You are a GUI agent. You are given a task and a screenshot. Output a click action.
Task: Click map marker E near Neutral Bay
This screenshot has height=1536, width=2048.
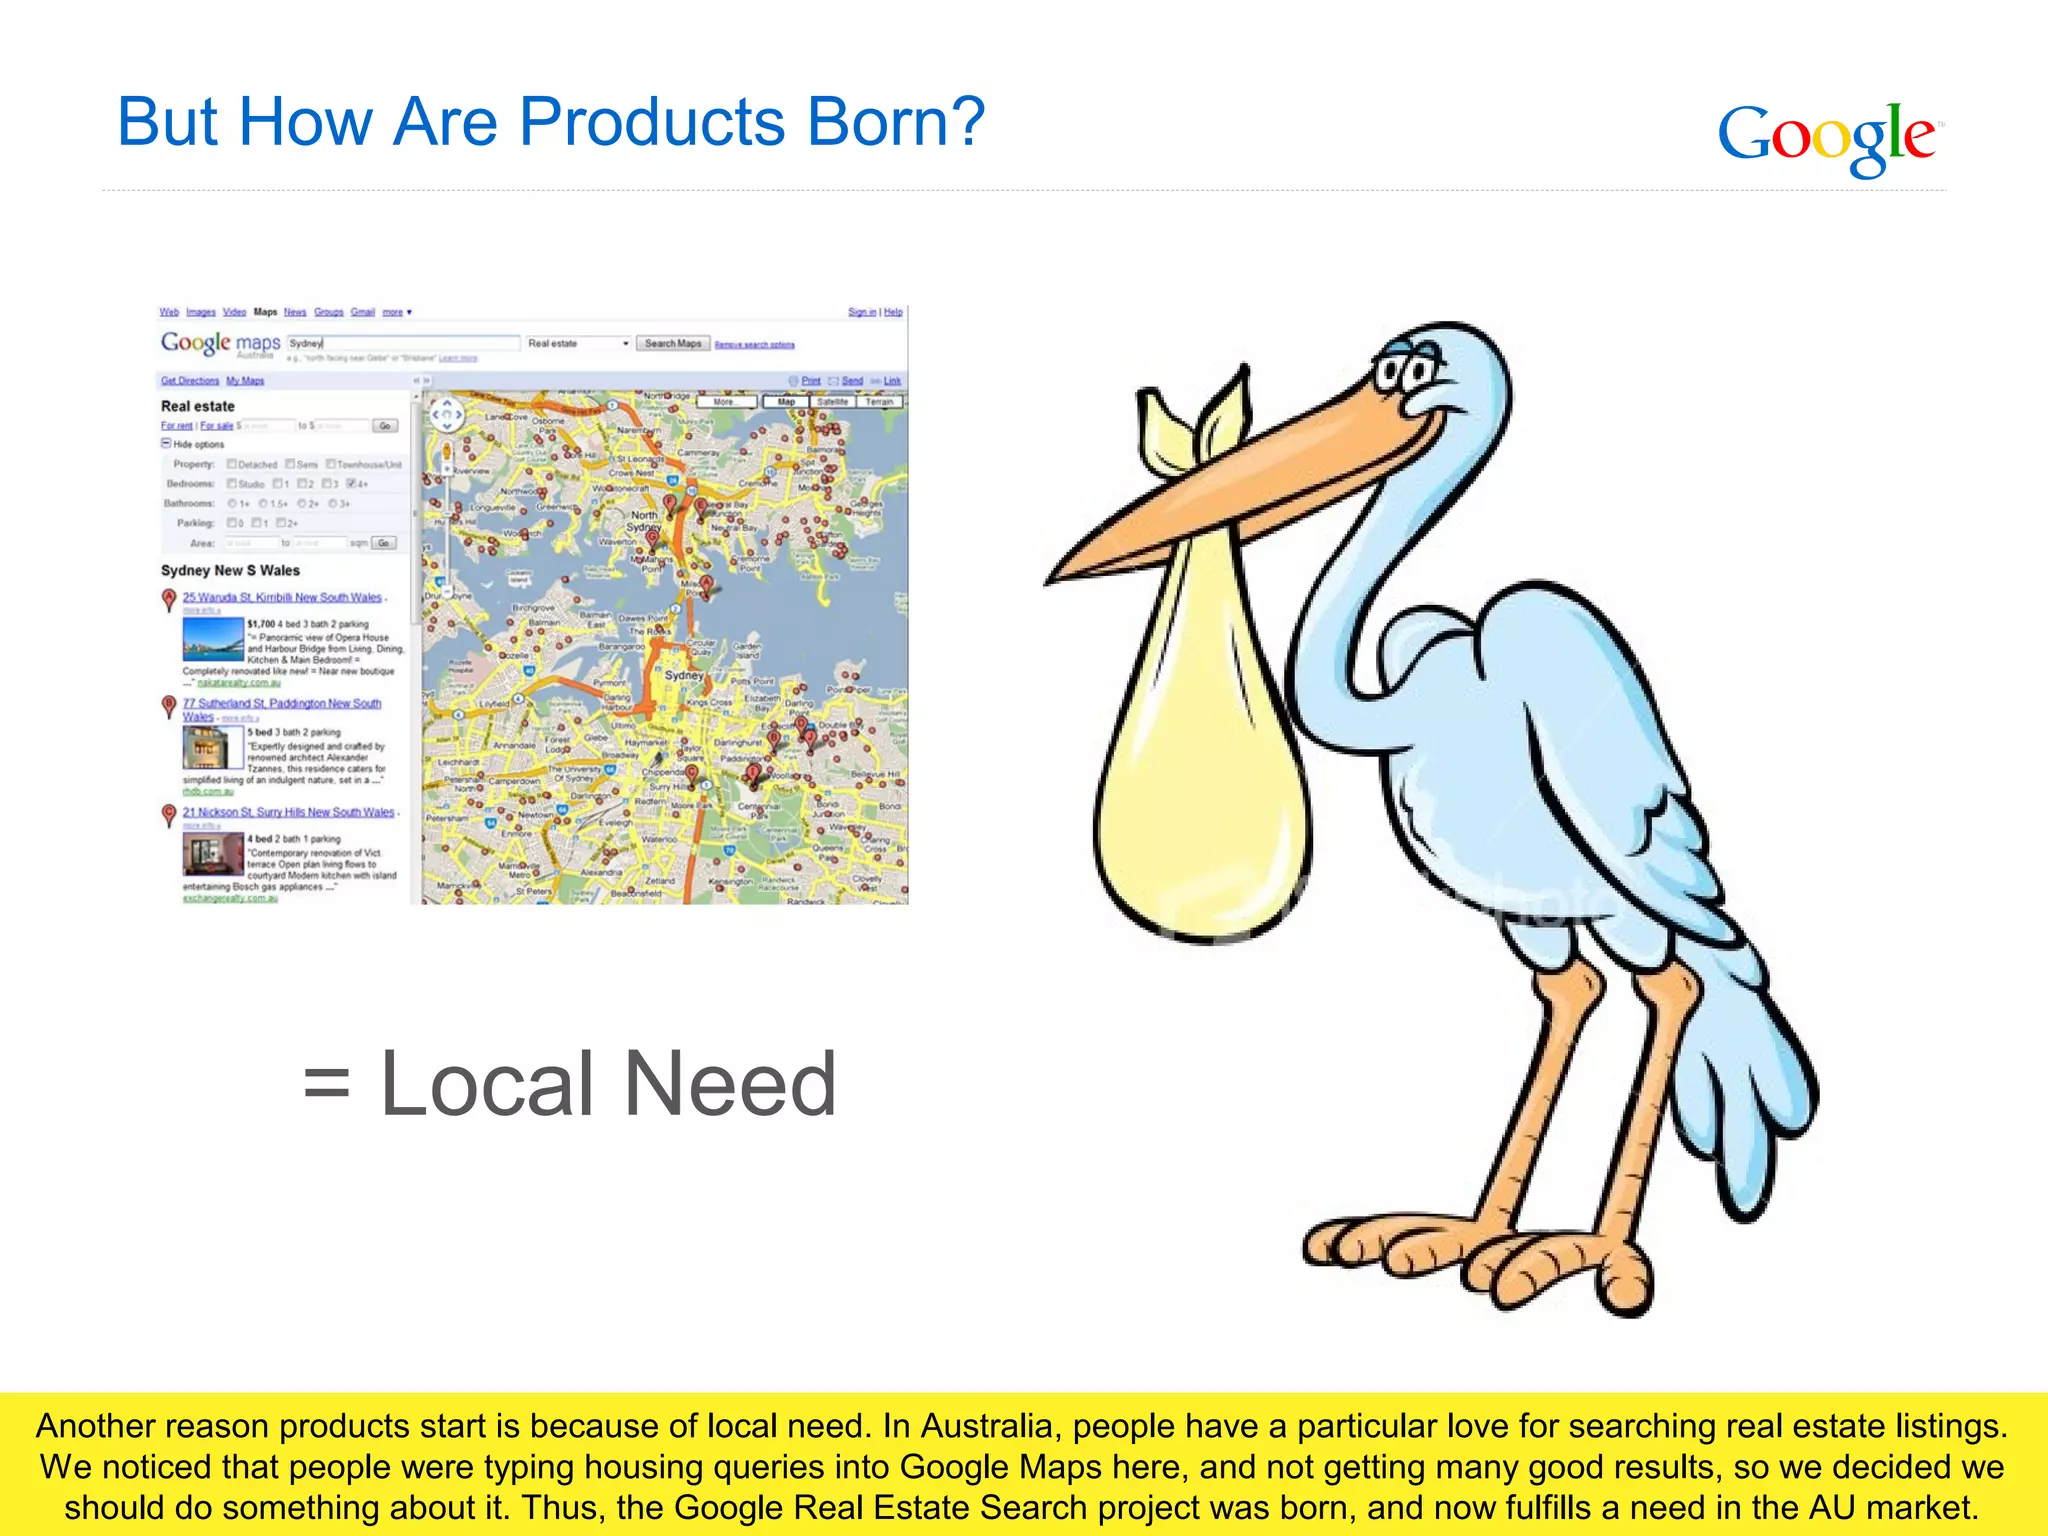click(701, 508)
